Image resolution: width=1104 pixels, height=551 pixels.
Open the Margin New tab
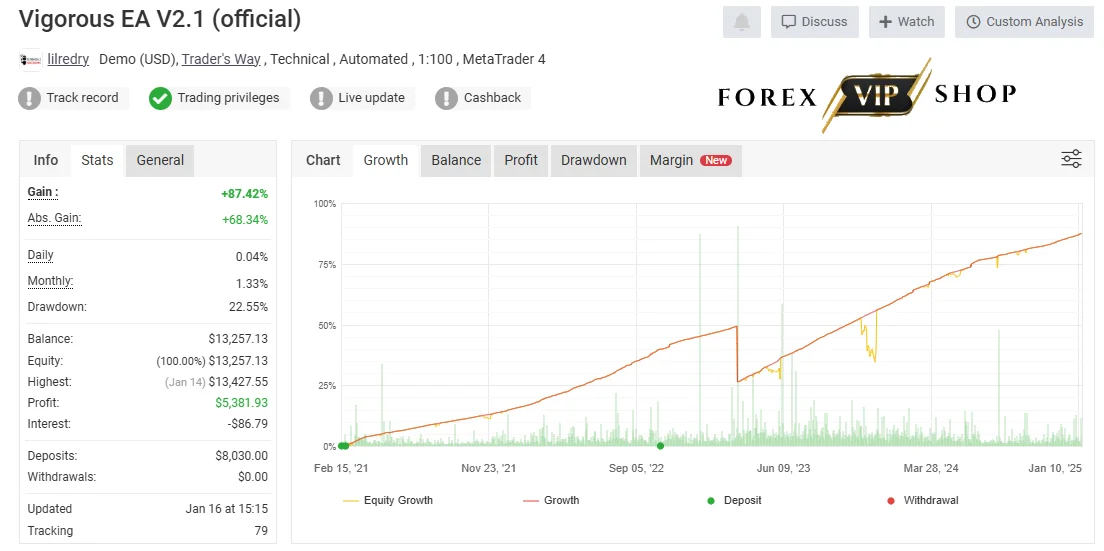pyautogui.click(x=691, y=160)
